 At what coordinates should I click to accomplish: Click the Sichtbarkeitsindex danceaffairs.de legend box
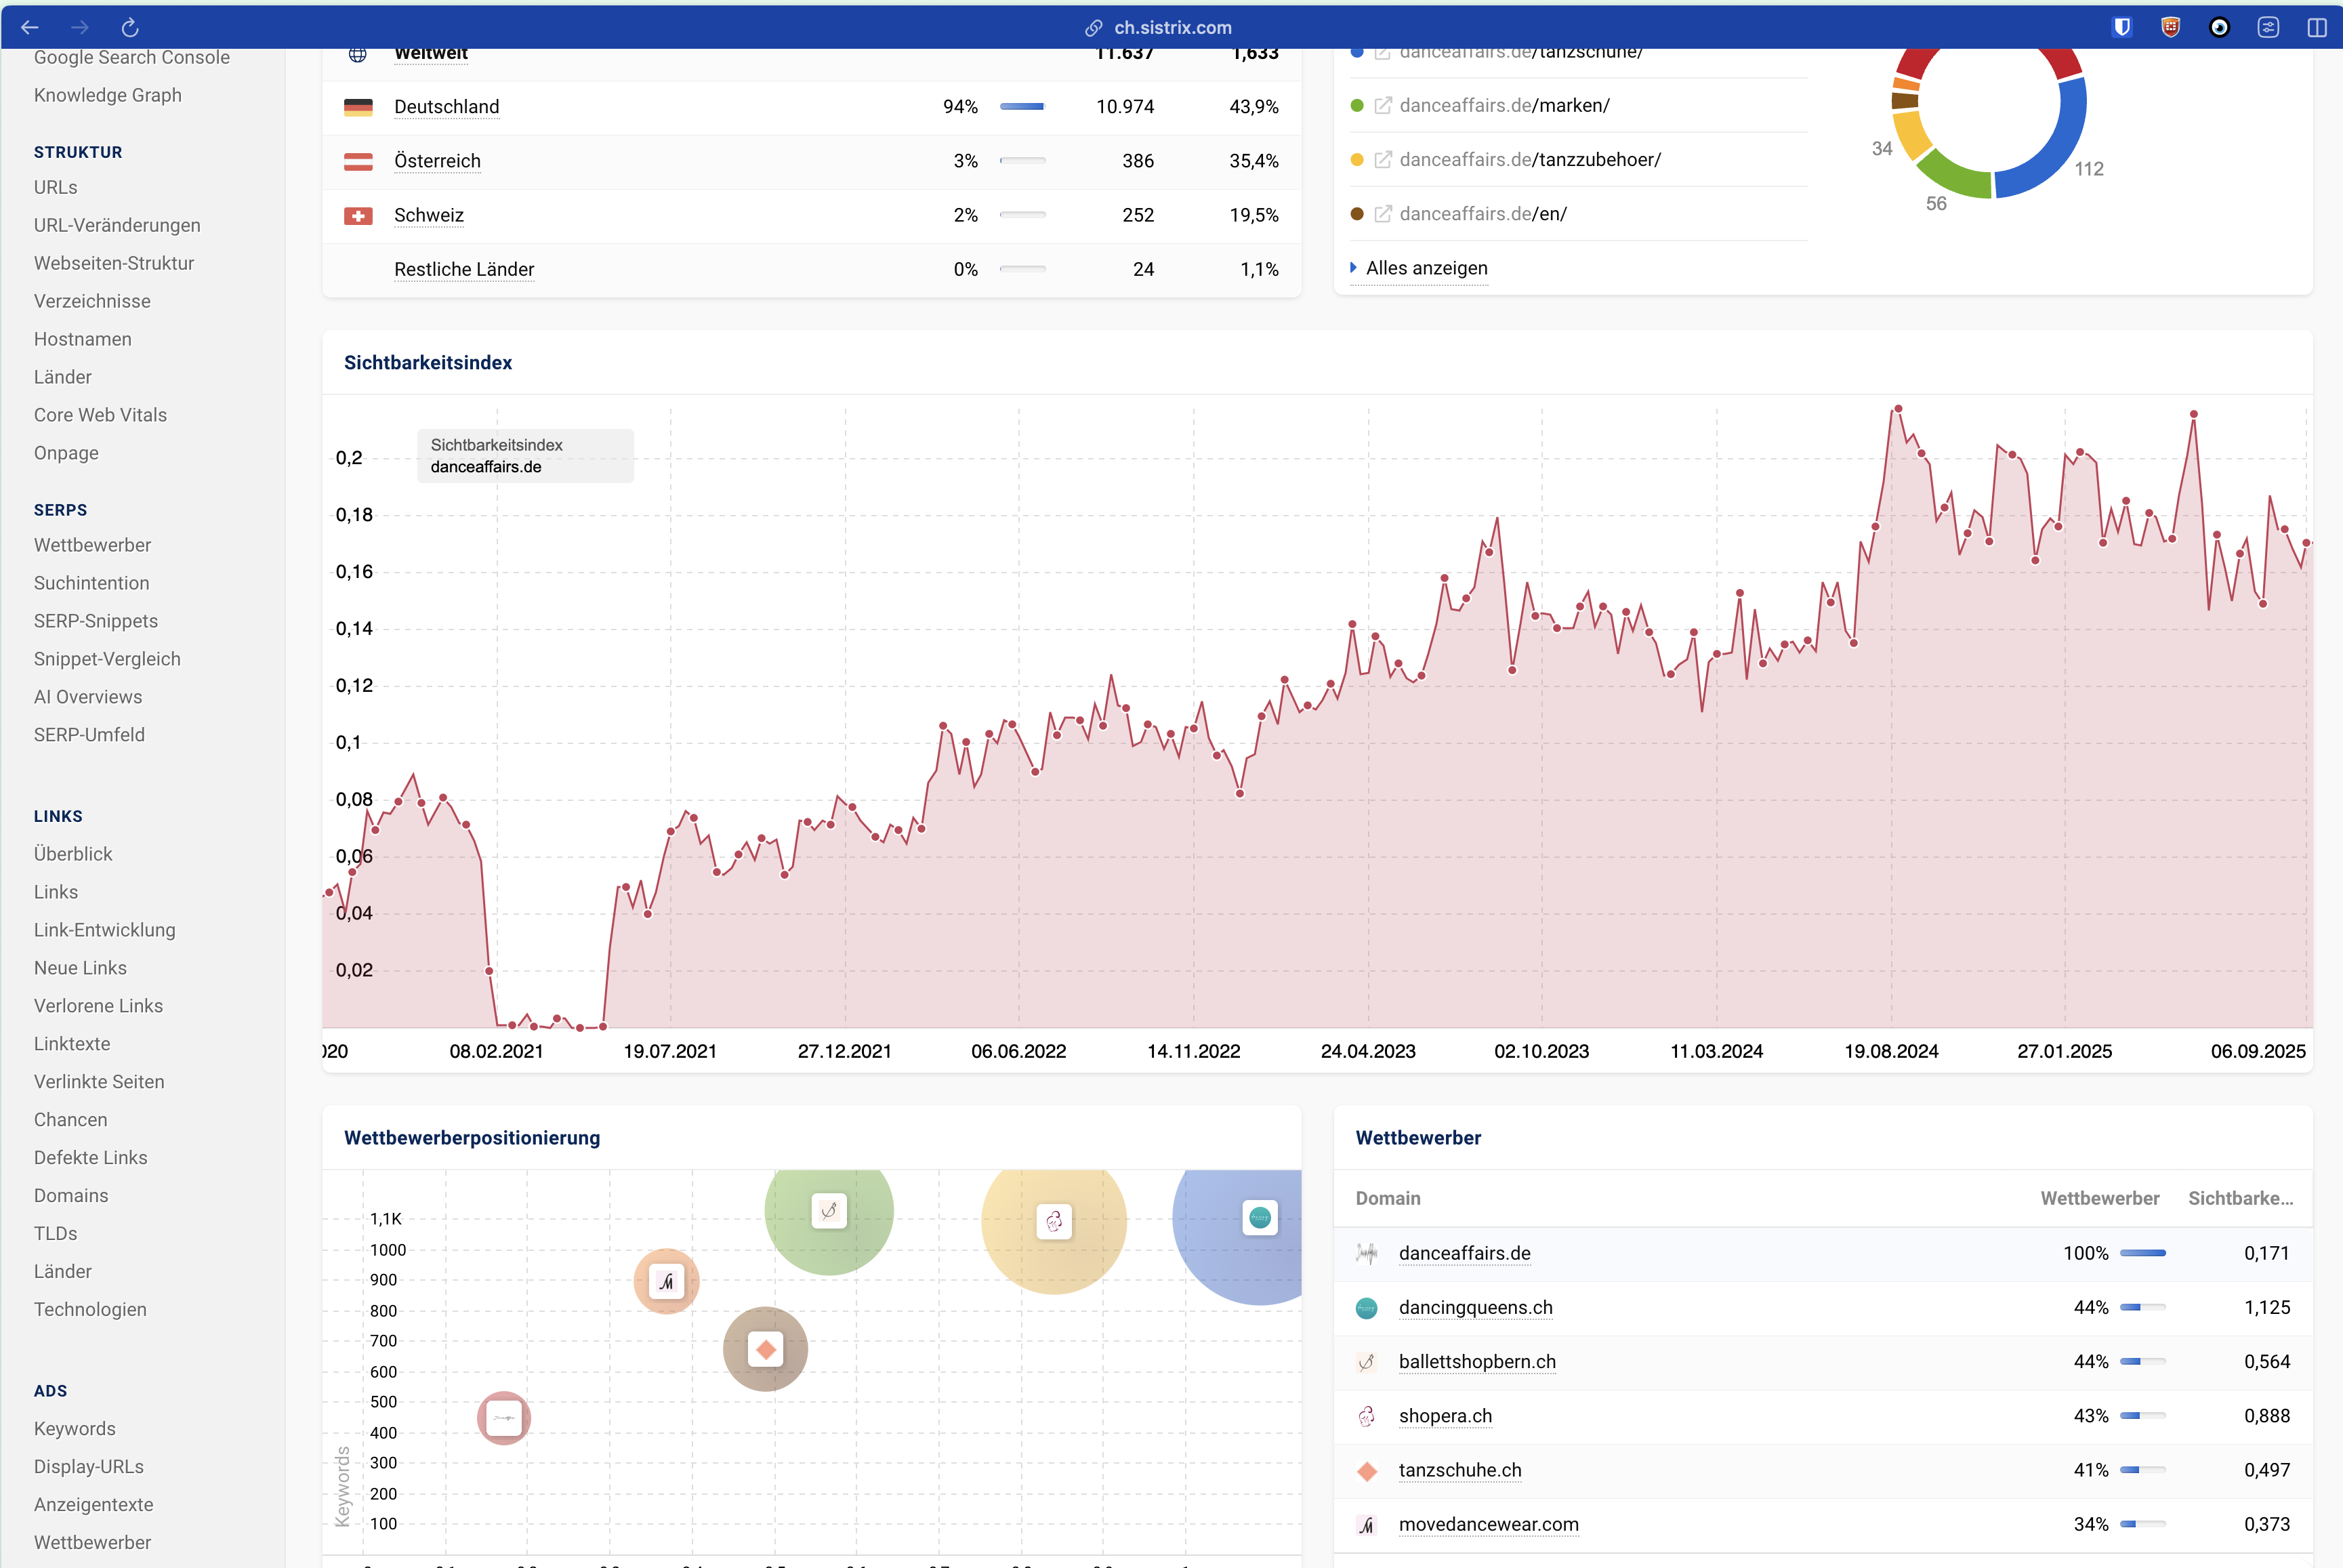(x=525, y=456)
